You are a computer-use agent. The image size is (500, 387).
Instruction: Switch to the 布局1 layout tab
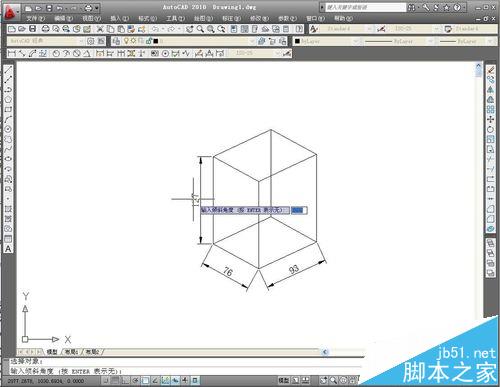click(71, 352)
